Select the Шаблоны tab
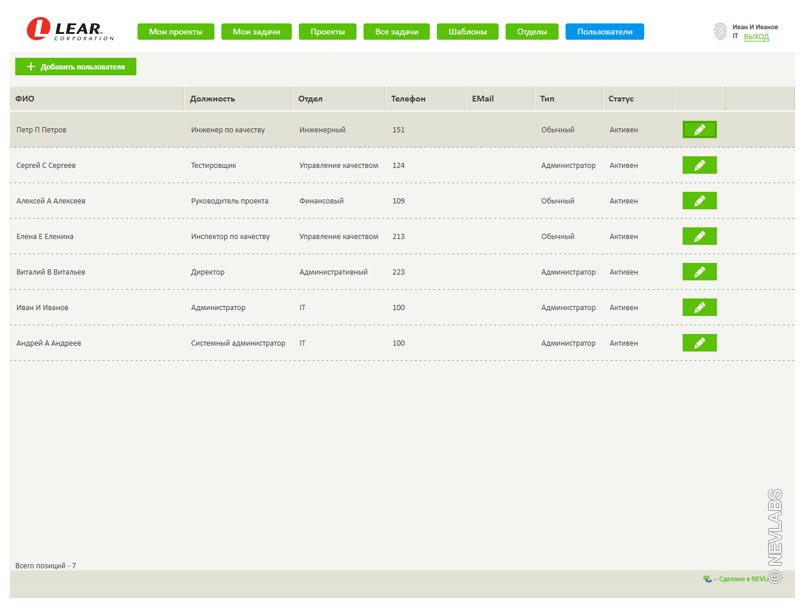Image resolution: width=805 pixels, height=608 pixels. click(x=467, y=32)
